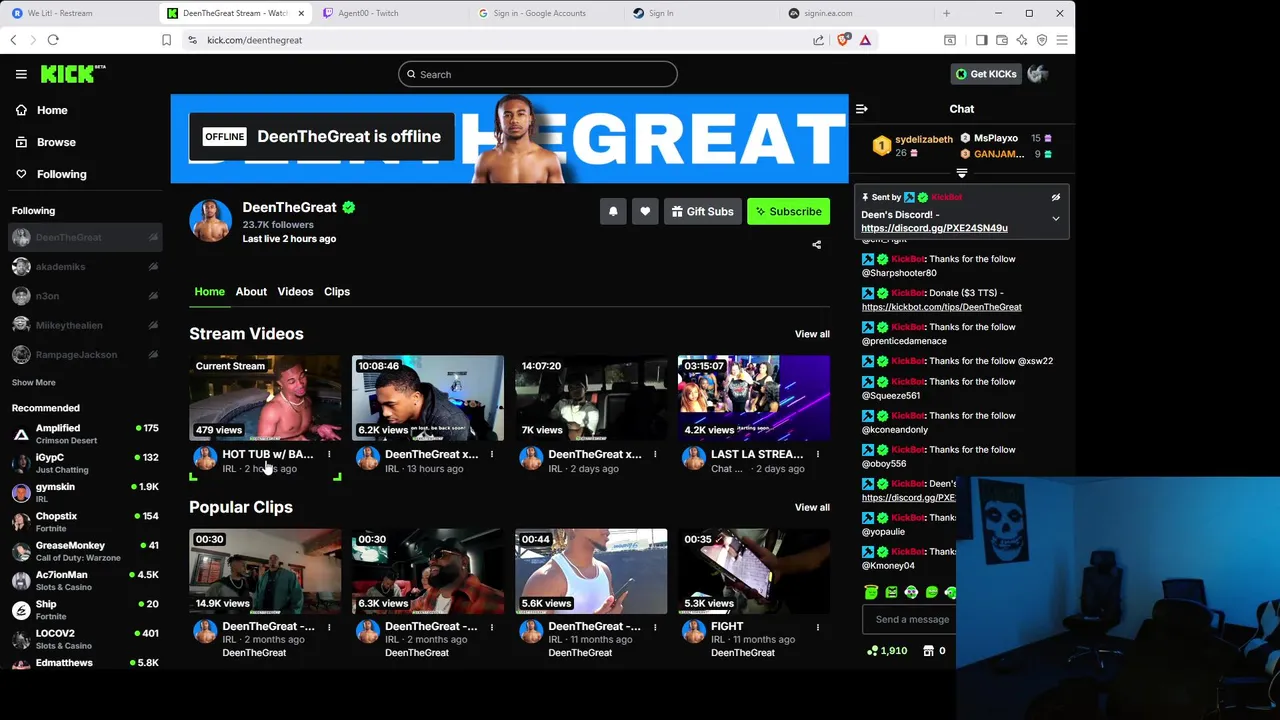Open the Brave Wallet toolbar icon
This screenshot has height=720, width=1280.
point(1001,40)
